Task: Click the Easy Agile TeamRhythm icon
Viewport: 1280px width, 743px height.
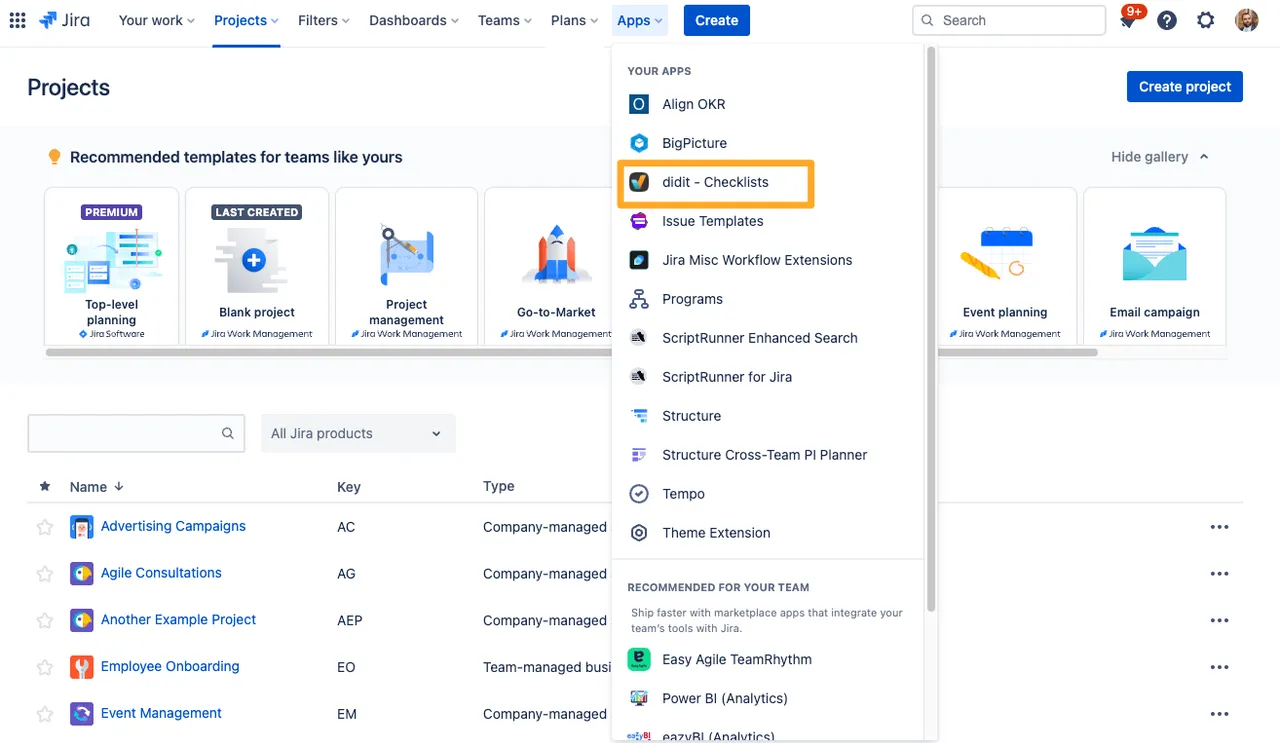Action: 639,659
